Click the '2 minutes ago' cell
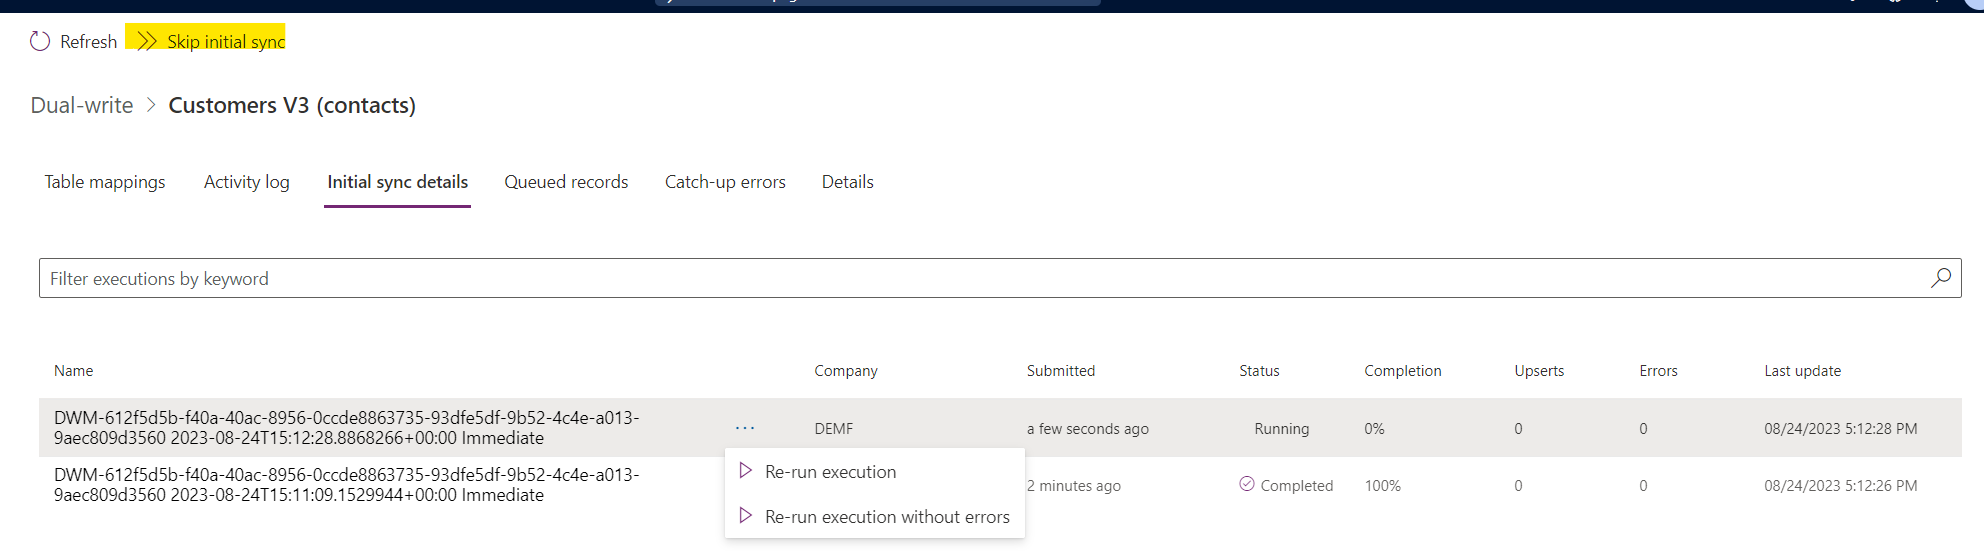The image size is (1984, 551). 1074,486
